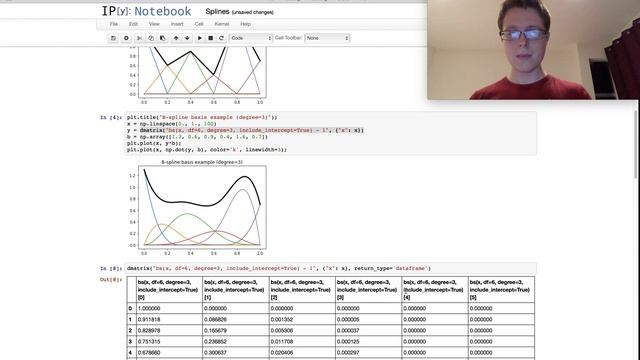Open the Edit menu
This screenshot has width=640, height=360.
point(133,24)
